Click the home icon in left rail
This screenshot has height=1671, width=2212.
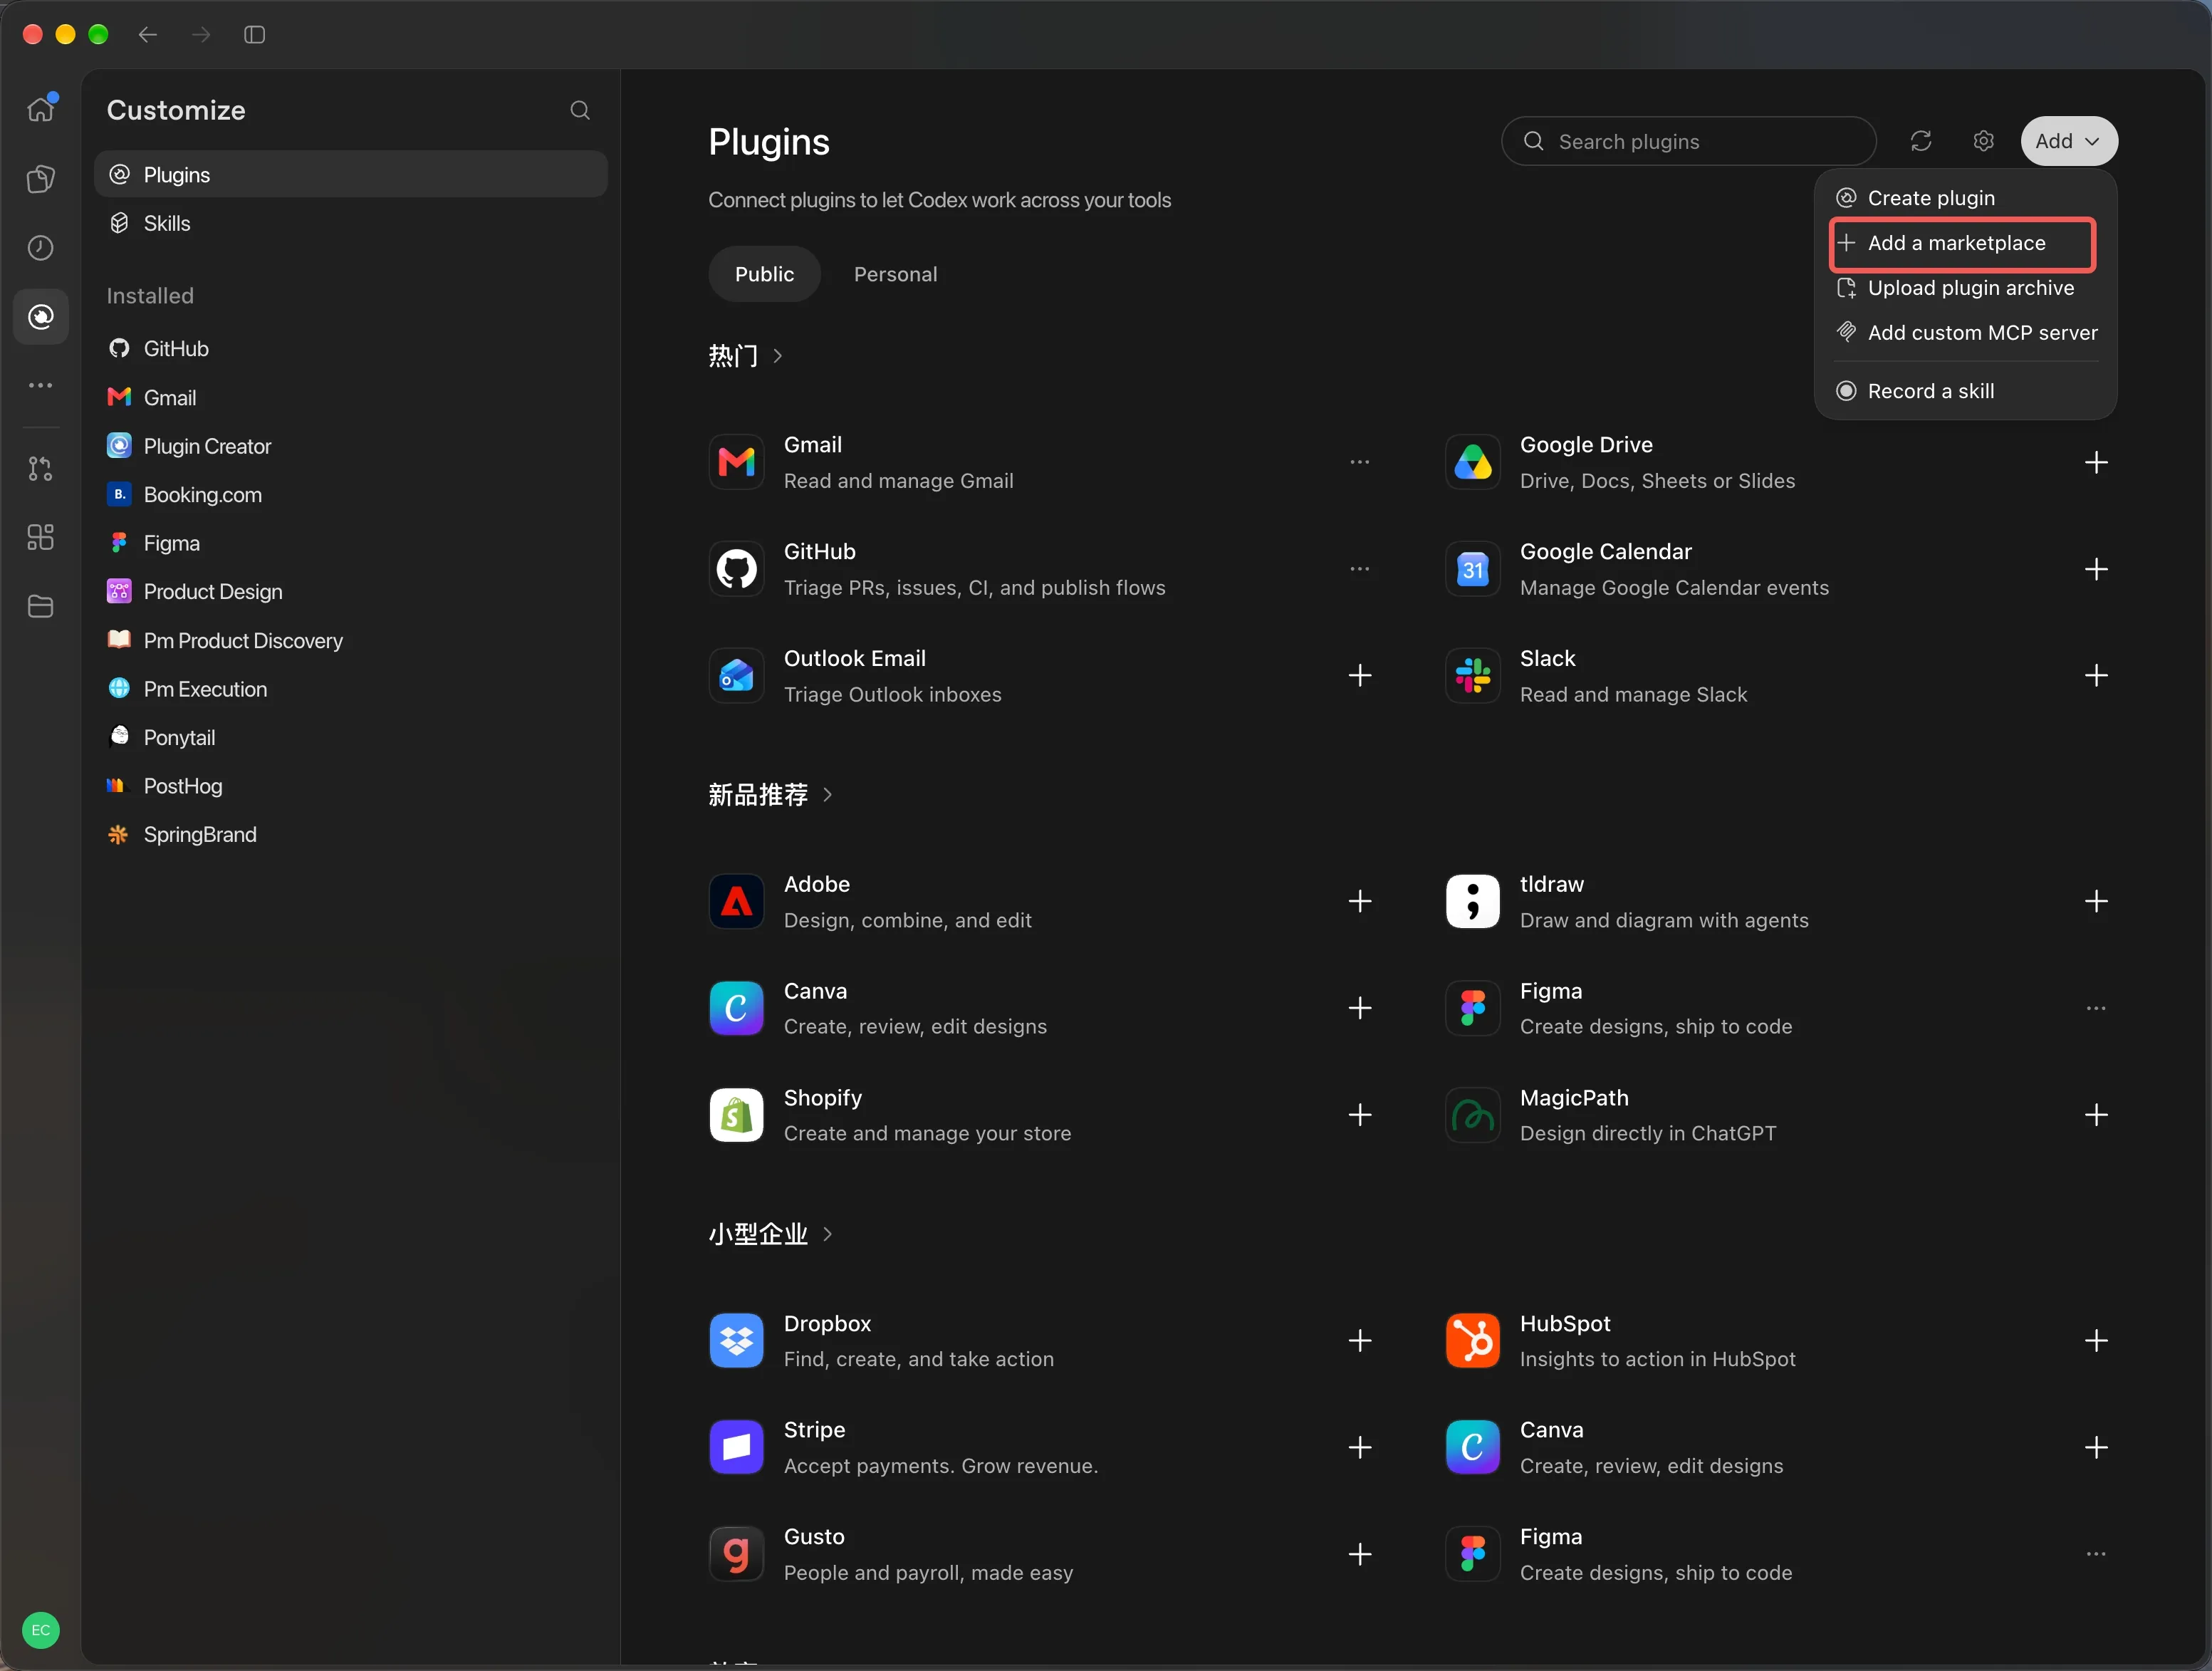coord(41,108)
